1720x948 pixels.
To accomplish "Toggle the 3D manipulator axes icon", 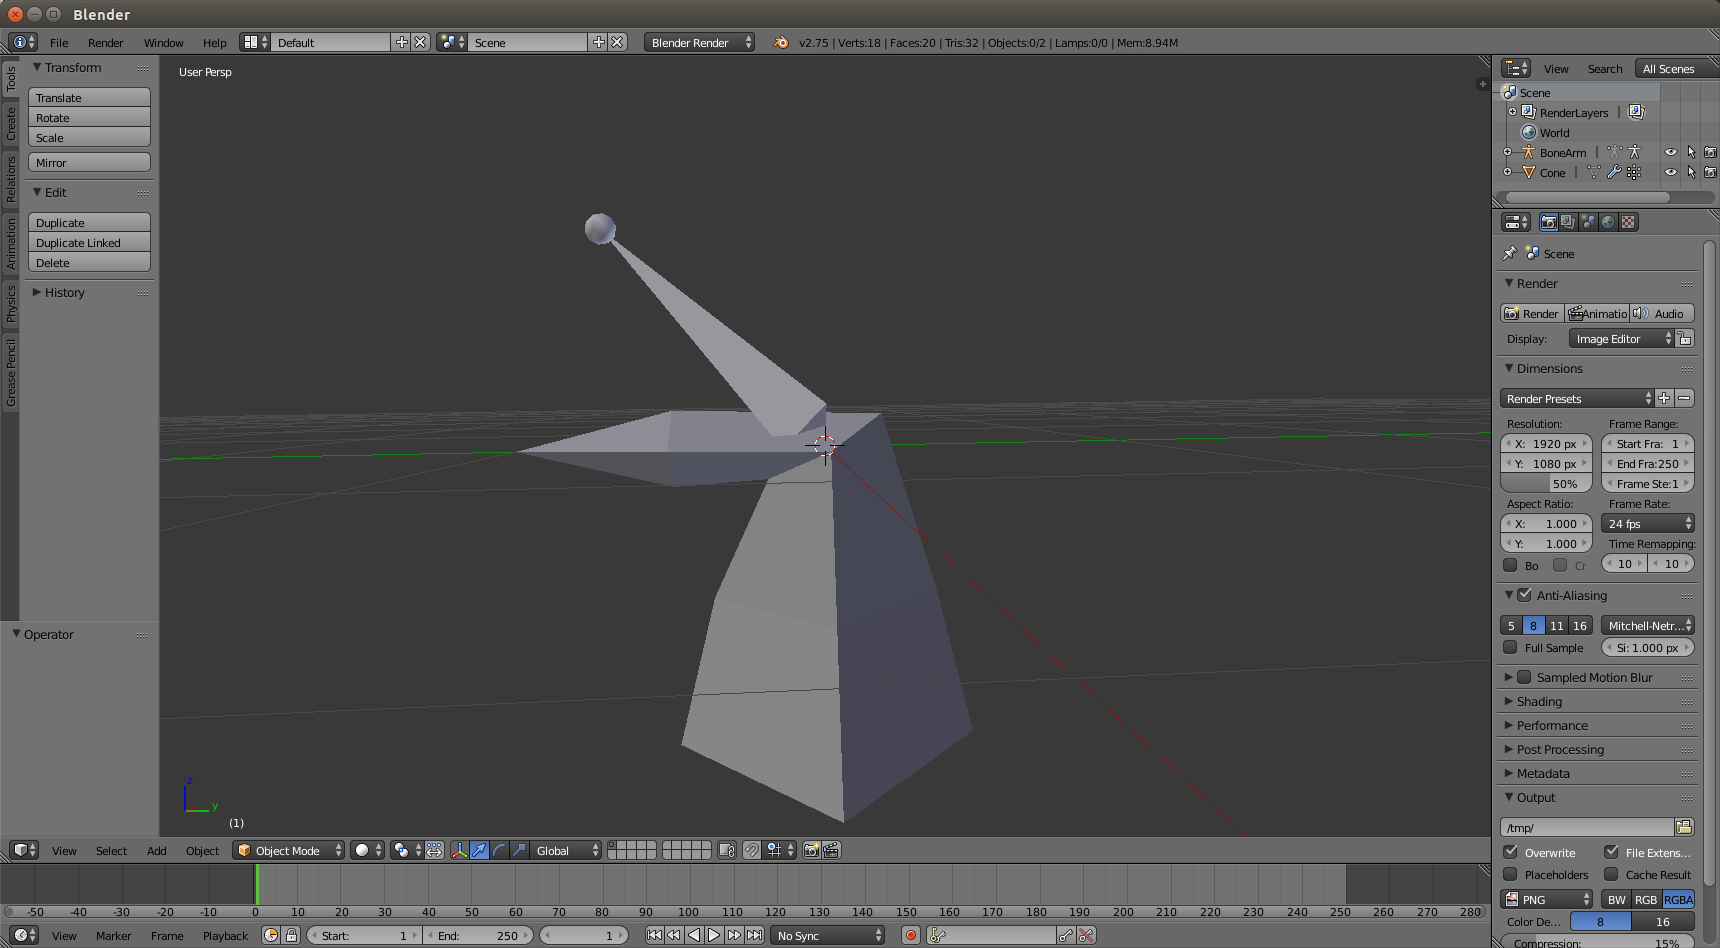I will point(459,850).
